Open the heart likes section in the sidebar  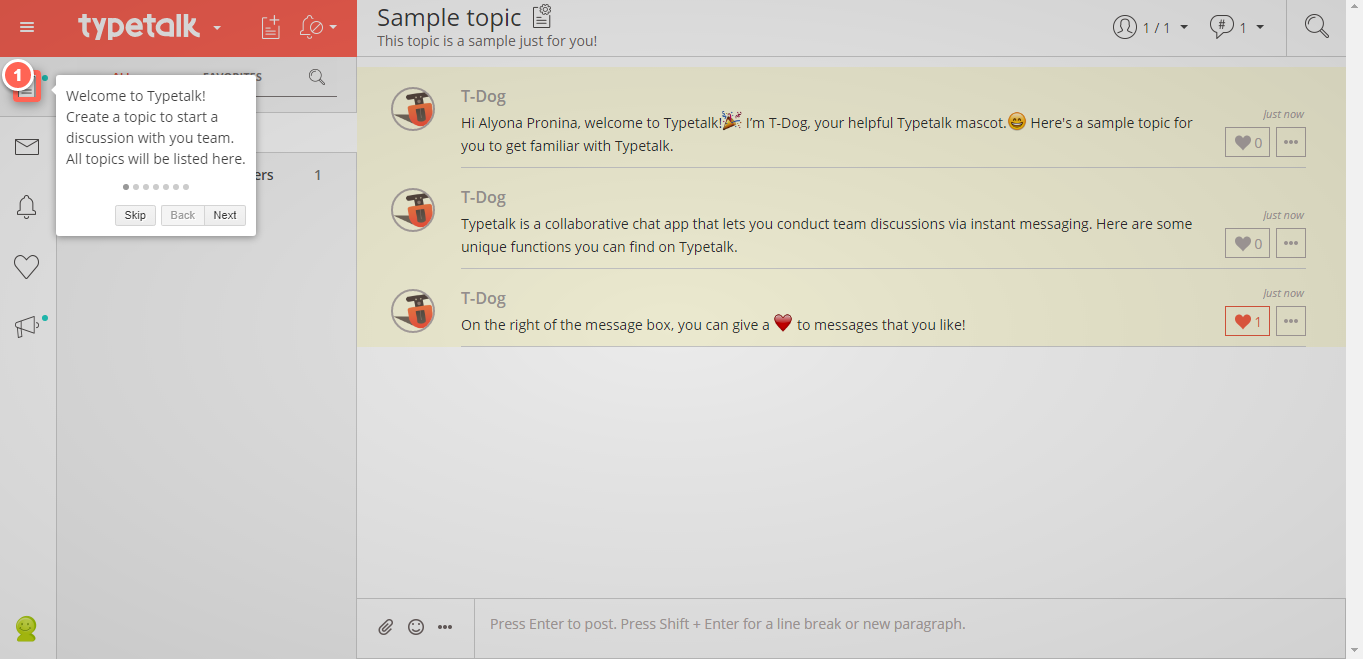[27, 267]
